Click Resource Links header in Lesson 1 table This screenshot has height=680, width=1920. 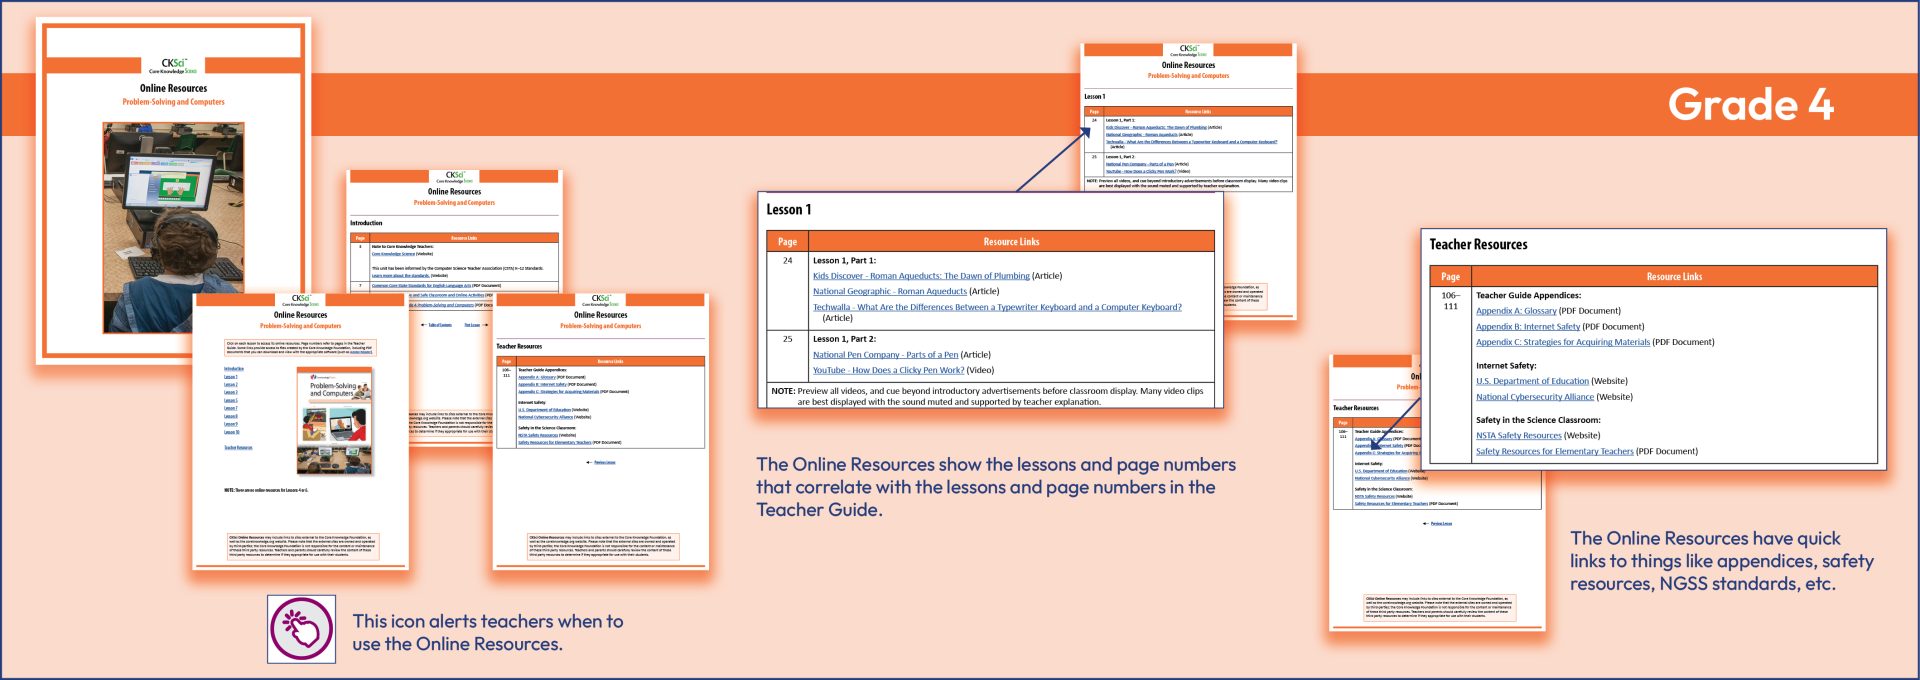pyautogui.click(x=1010, y=242)
